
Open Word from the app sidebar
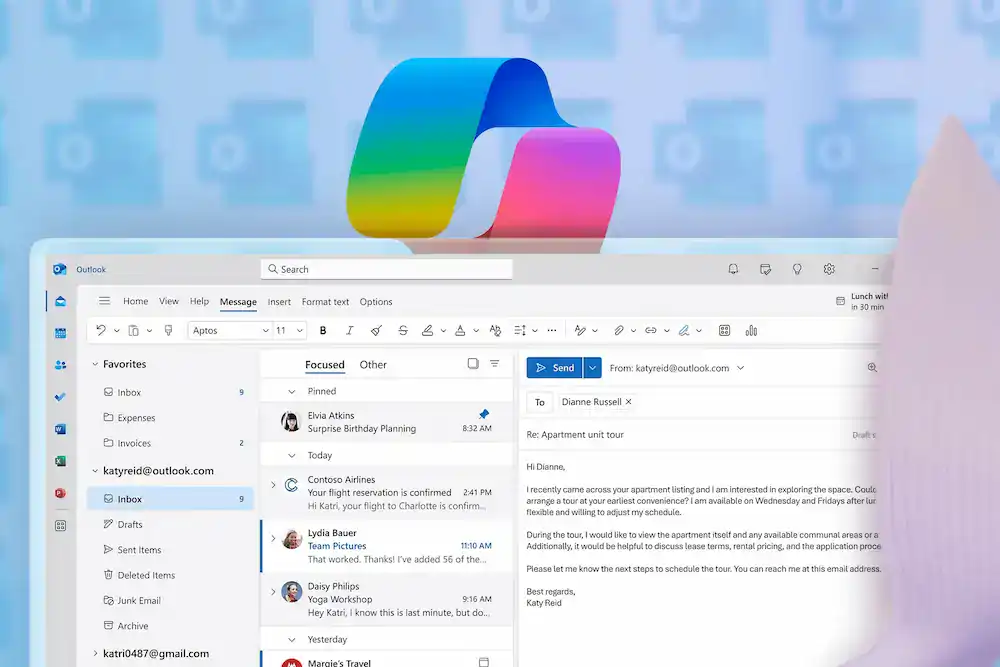pos(59,428)
